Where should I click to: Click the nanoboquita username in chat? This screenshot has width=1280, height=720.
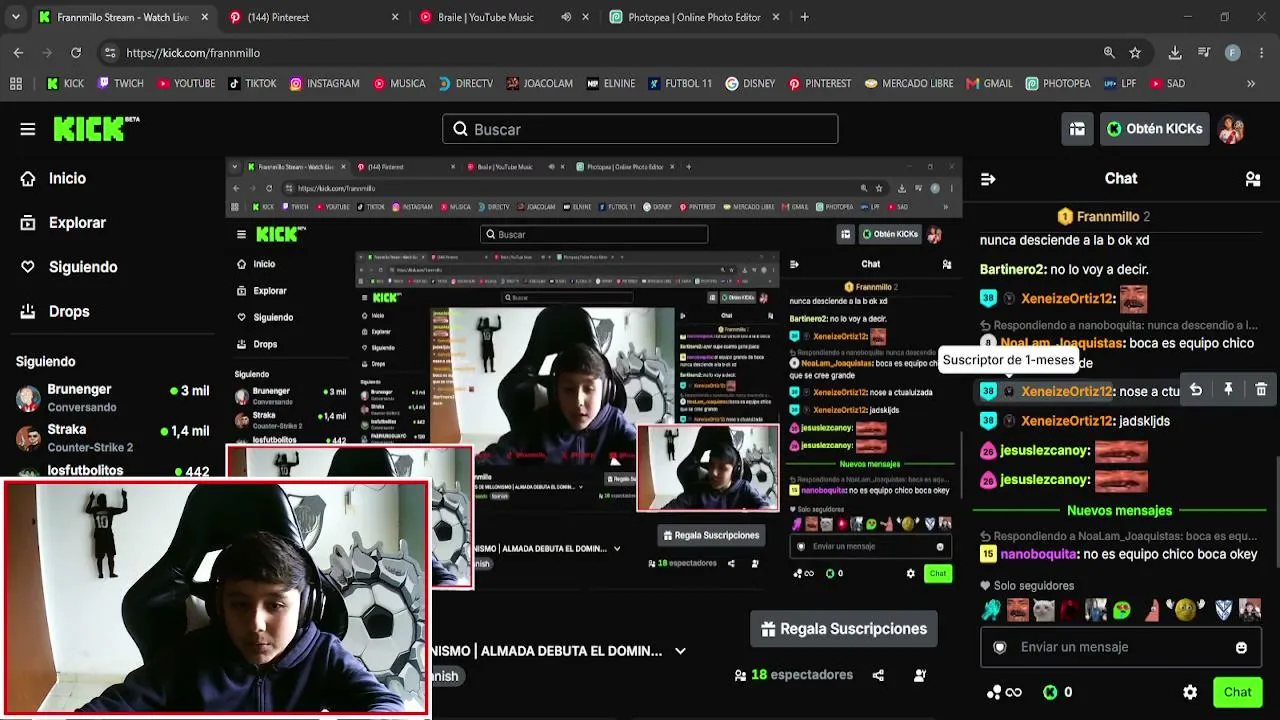point(1039,554)
